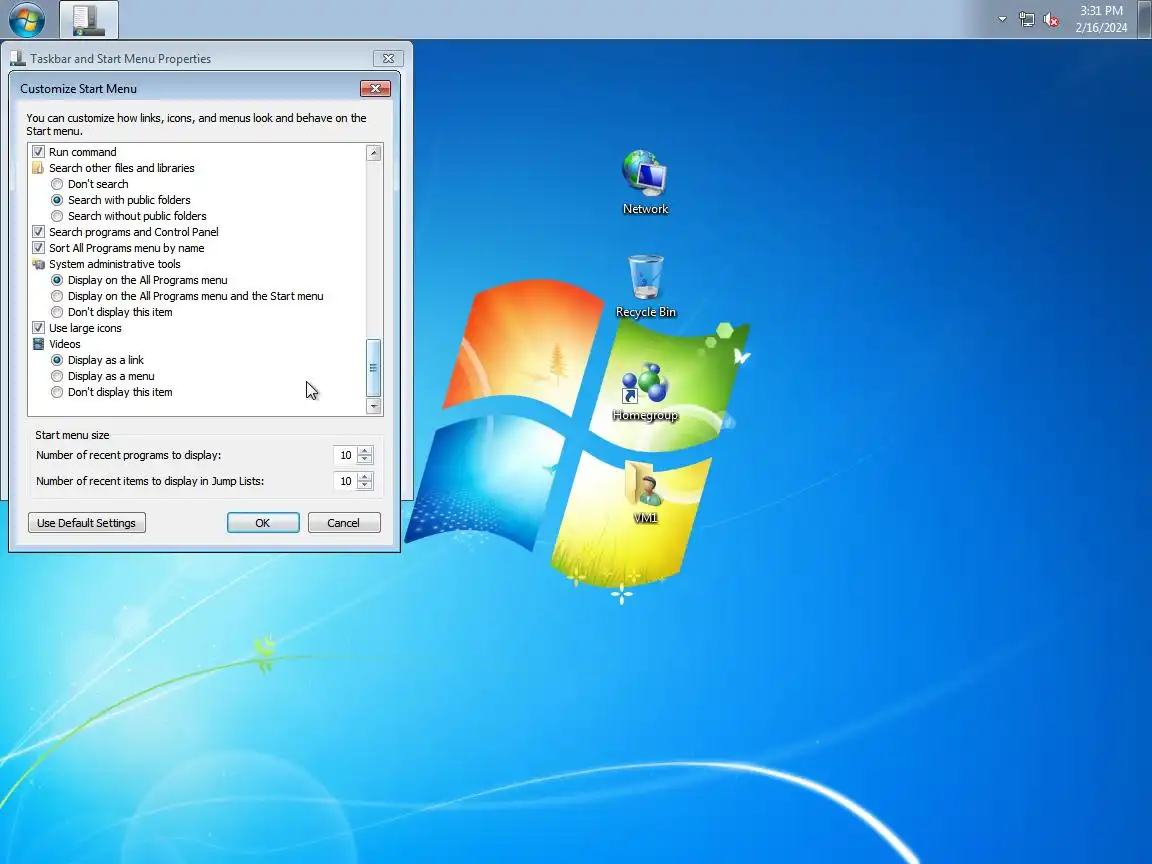
Task: Click the recent programs number field
Action: point(345,456)
